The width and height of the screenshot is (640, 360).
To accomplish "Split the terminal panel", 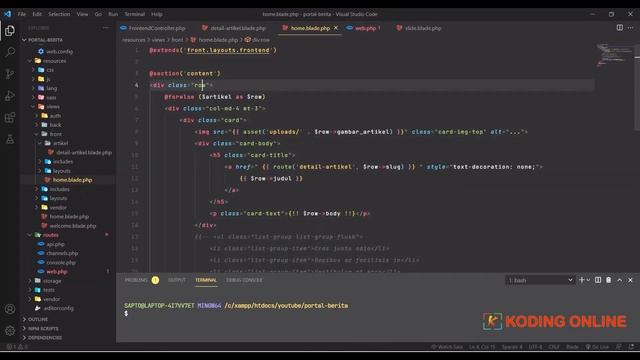I will coord(598,280).
